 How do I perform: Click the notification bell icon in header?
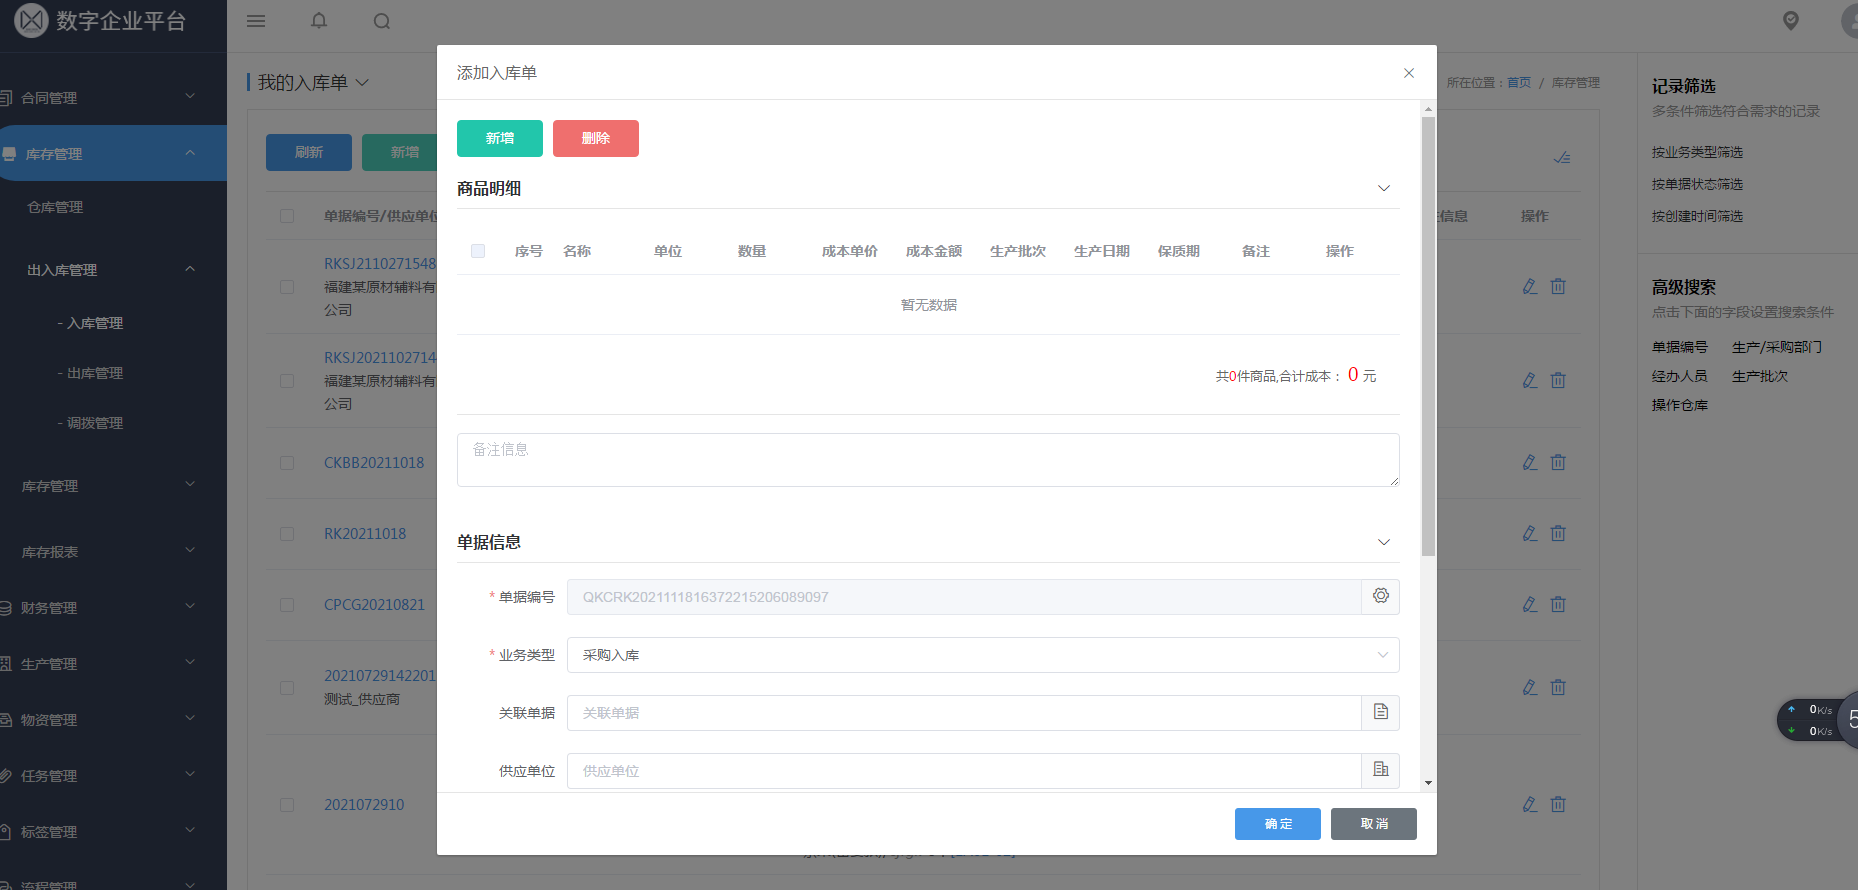[x=319, y=21]
